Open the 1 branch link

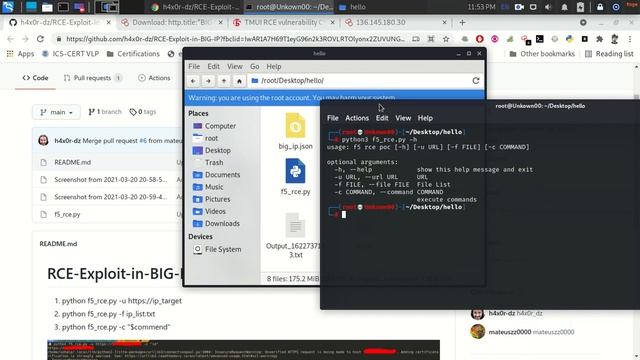click(105, 112)
